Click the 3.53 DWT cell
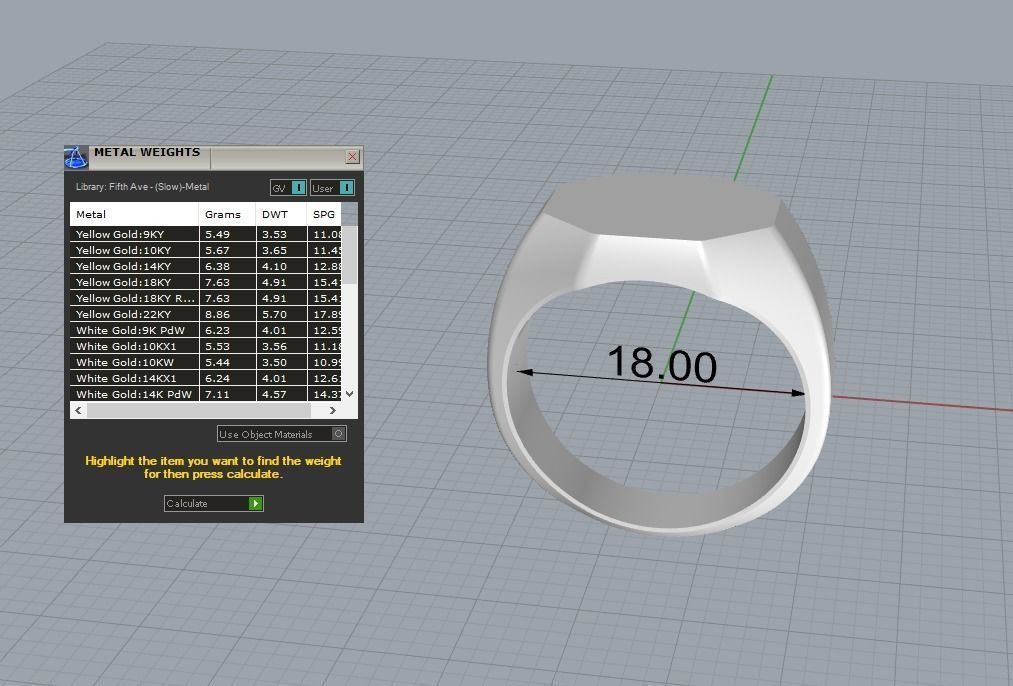Screen dimensions: 1013x686 pyautogui.click(x=282, y=234)
